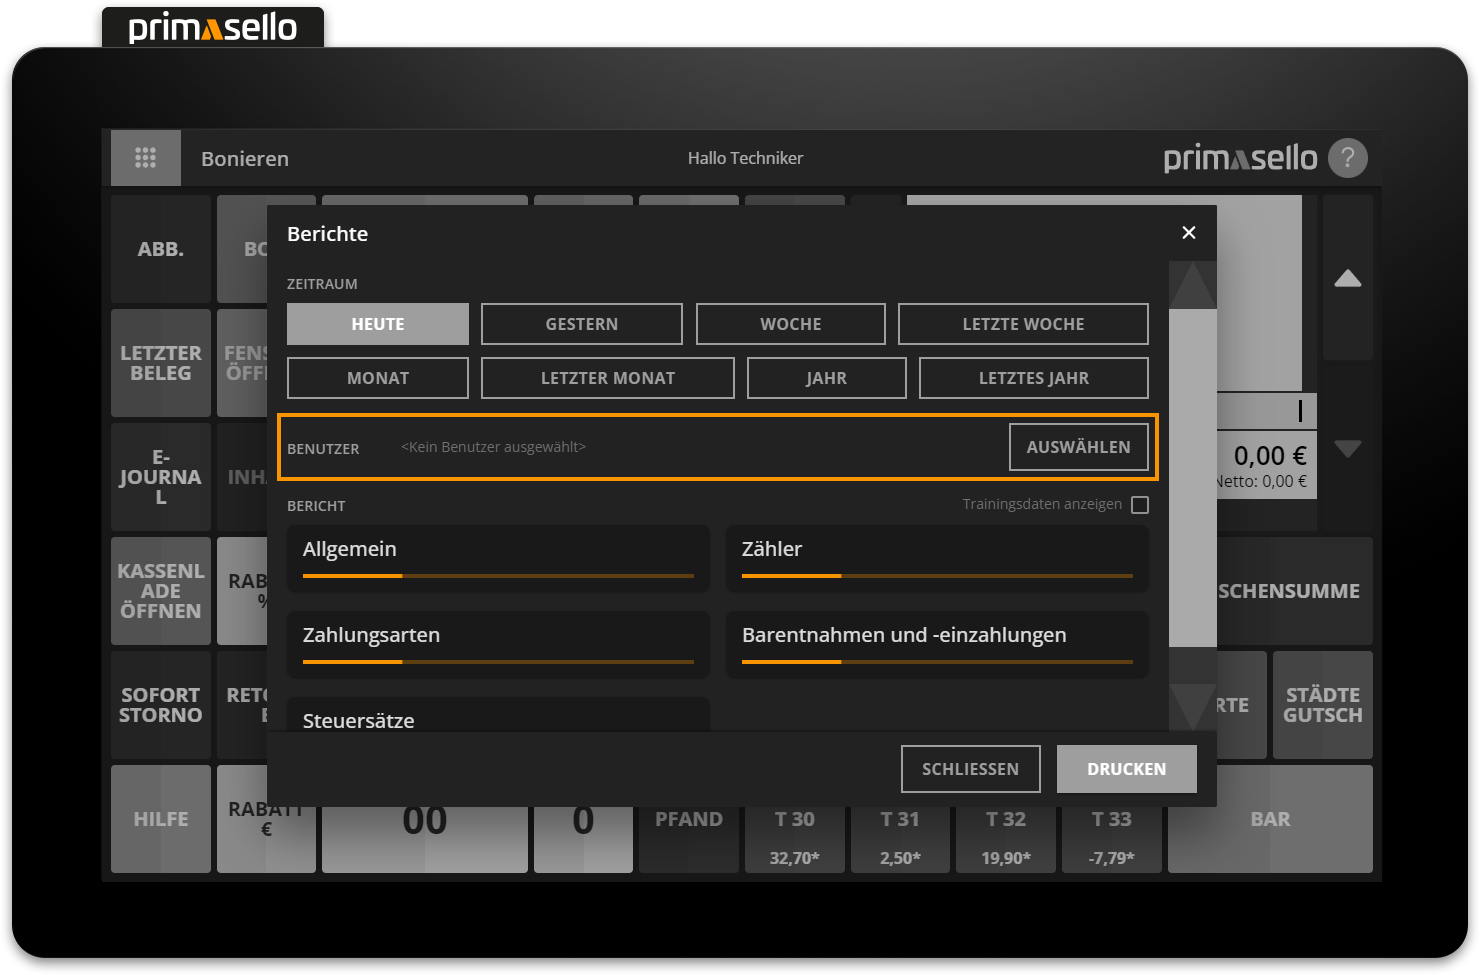Click the Schliessen button
The height and width of the screenshot is (975, 1480).
pos(970,769)
